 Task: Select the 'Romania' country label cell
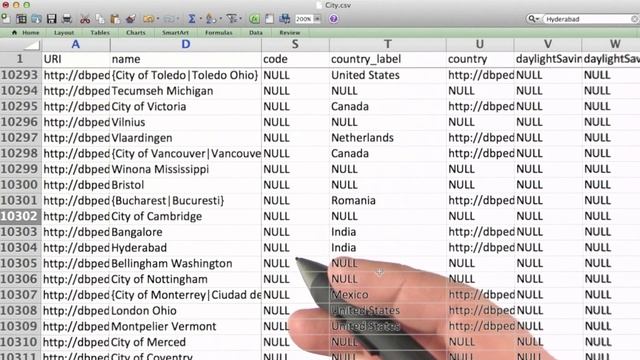(x=388, y=200)
